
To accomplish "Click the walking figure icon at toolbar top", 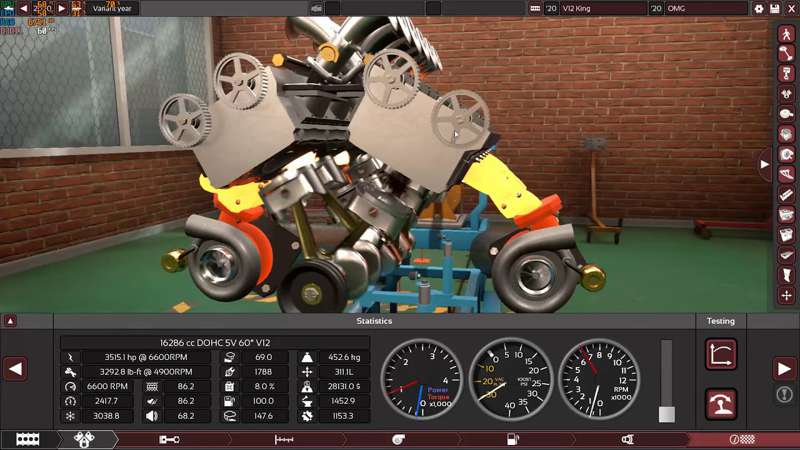I will point(786,33).
